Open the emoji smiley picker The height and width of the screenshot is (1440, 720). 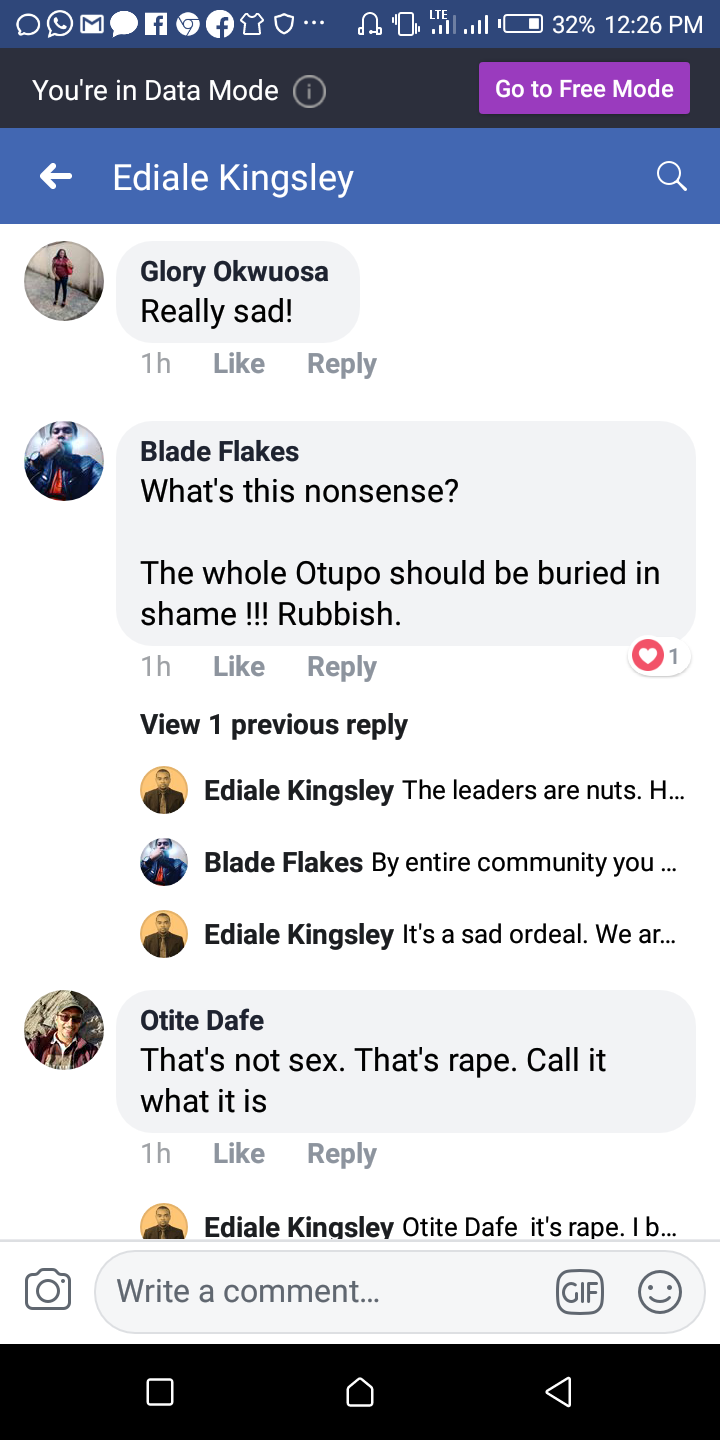pyautogui.click(x=660, y=1292)
